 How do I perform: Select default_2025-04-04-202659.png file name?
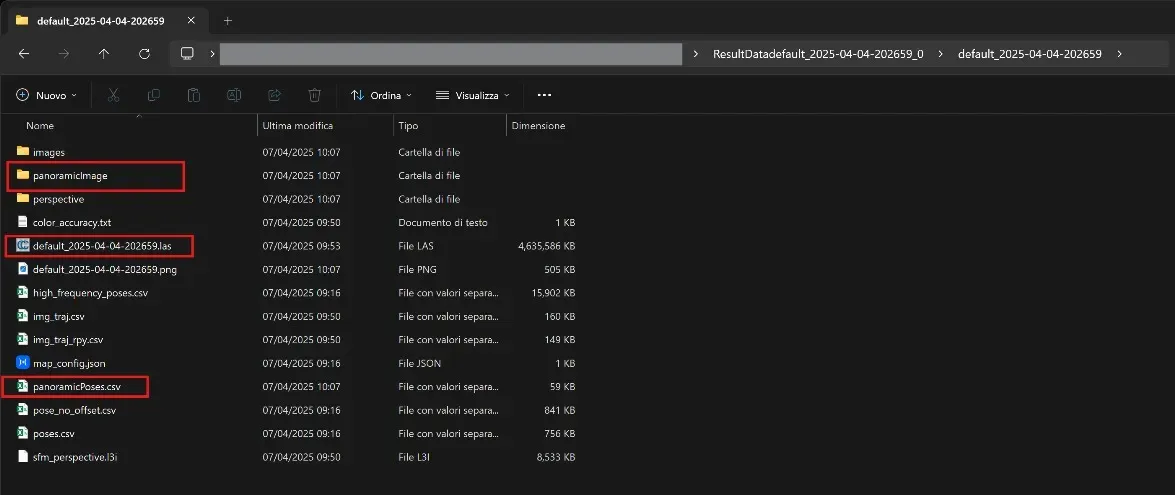tap(105, 269)
